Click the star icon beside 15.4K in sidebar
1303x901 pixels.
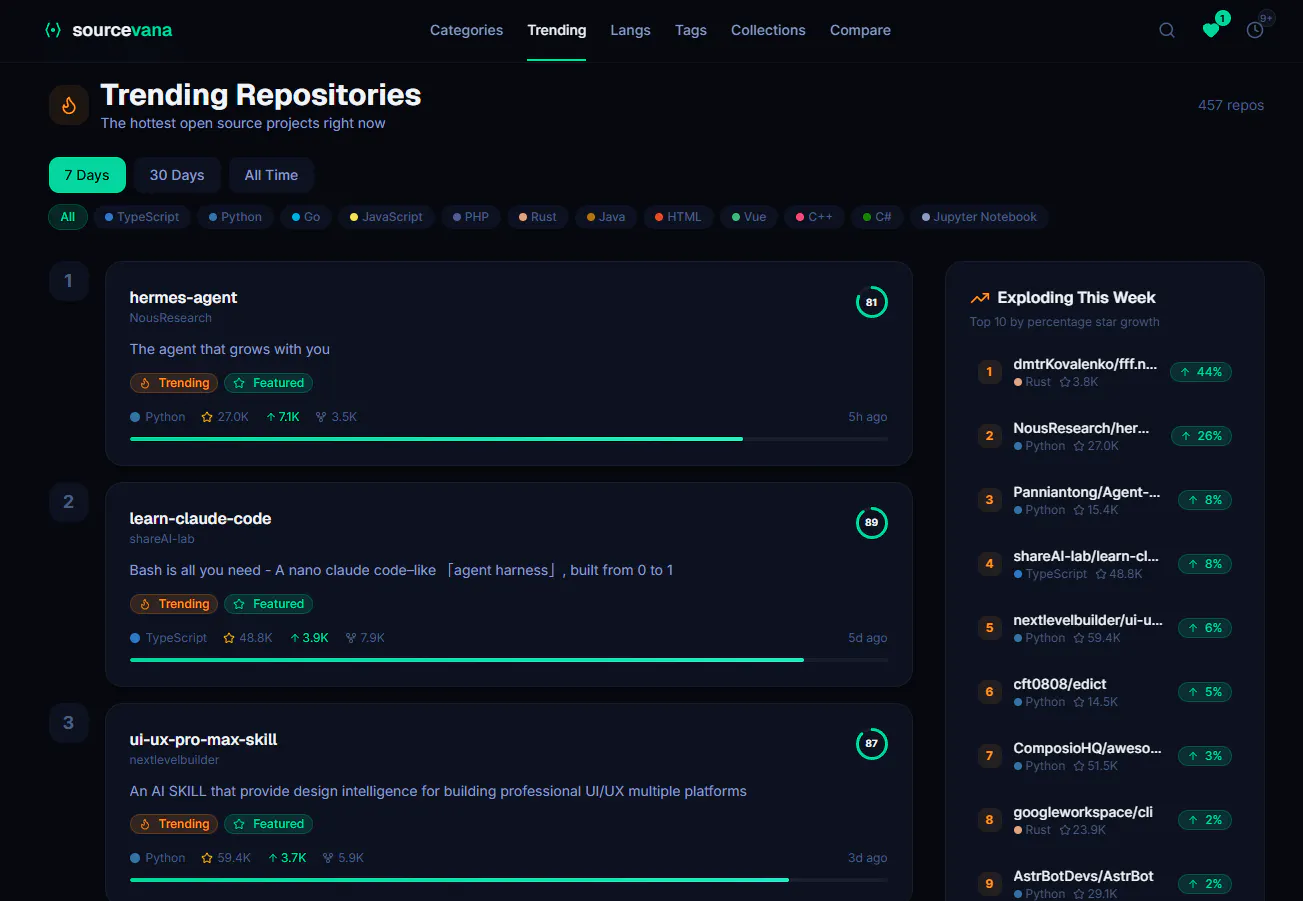point(1079,510)
